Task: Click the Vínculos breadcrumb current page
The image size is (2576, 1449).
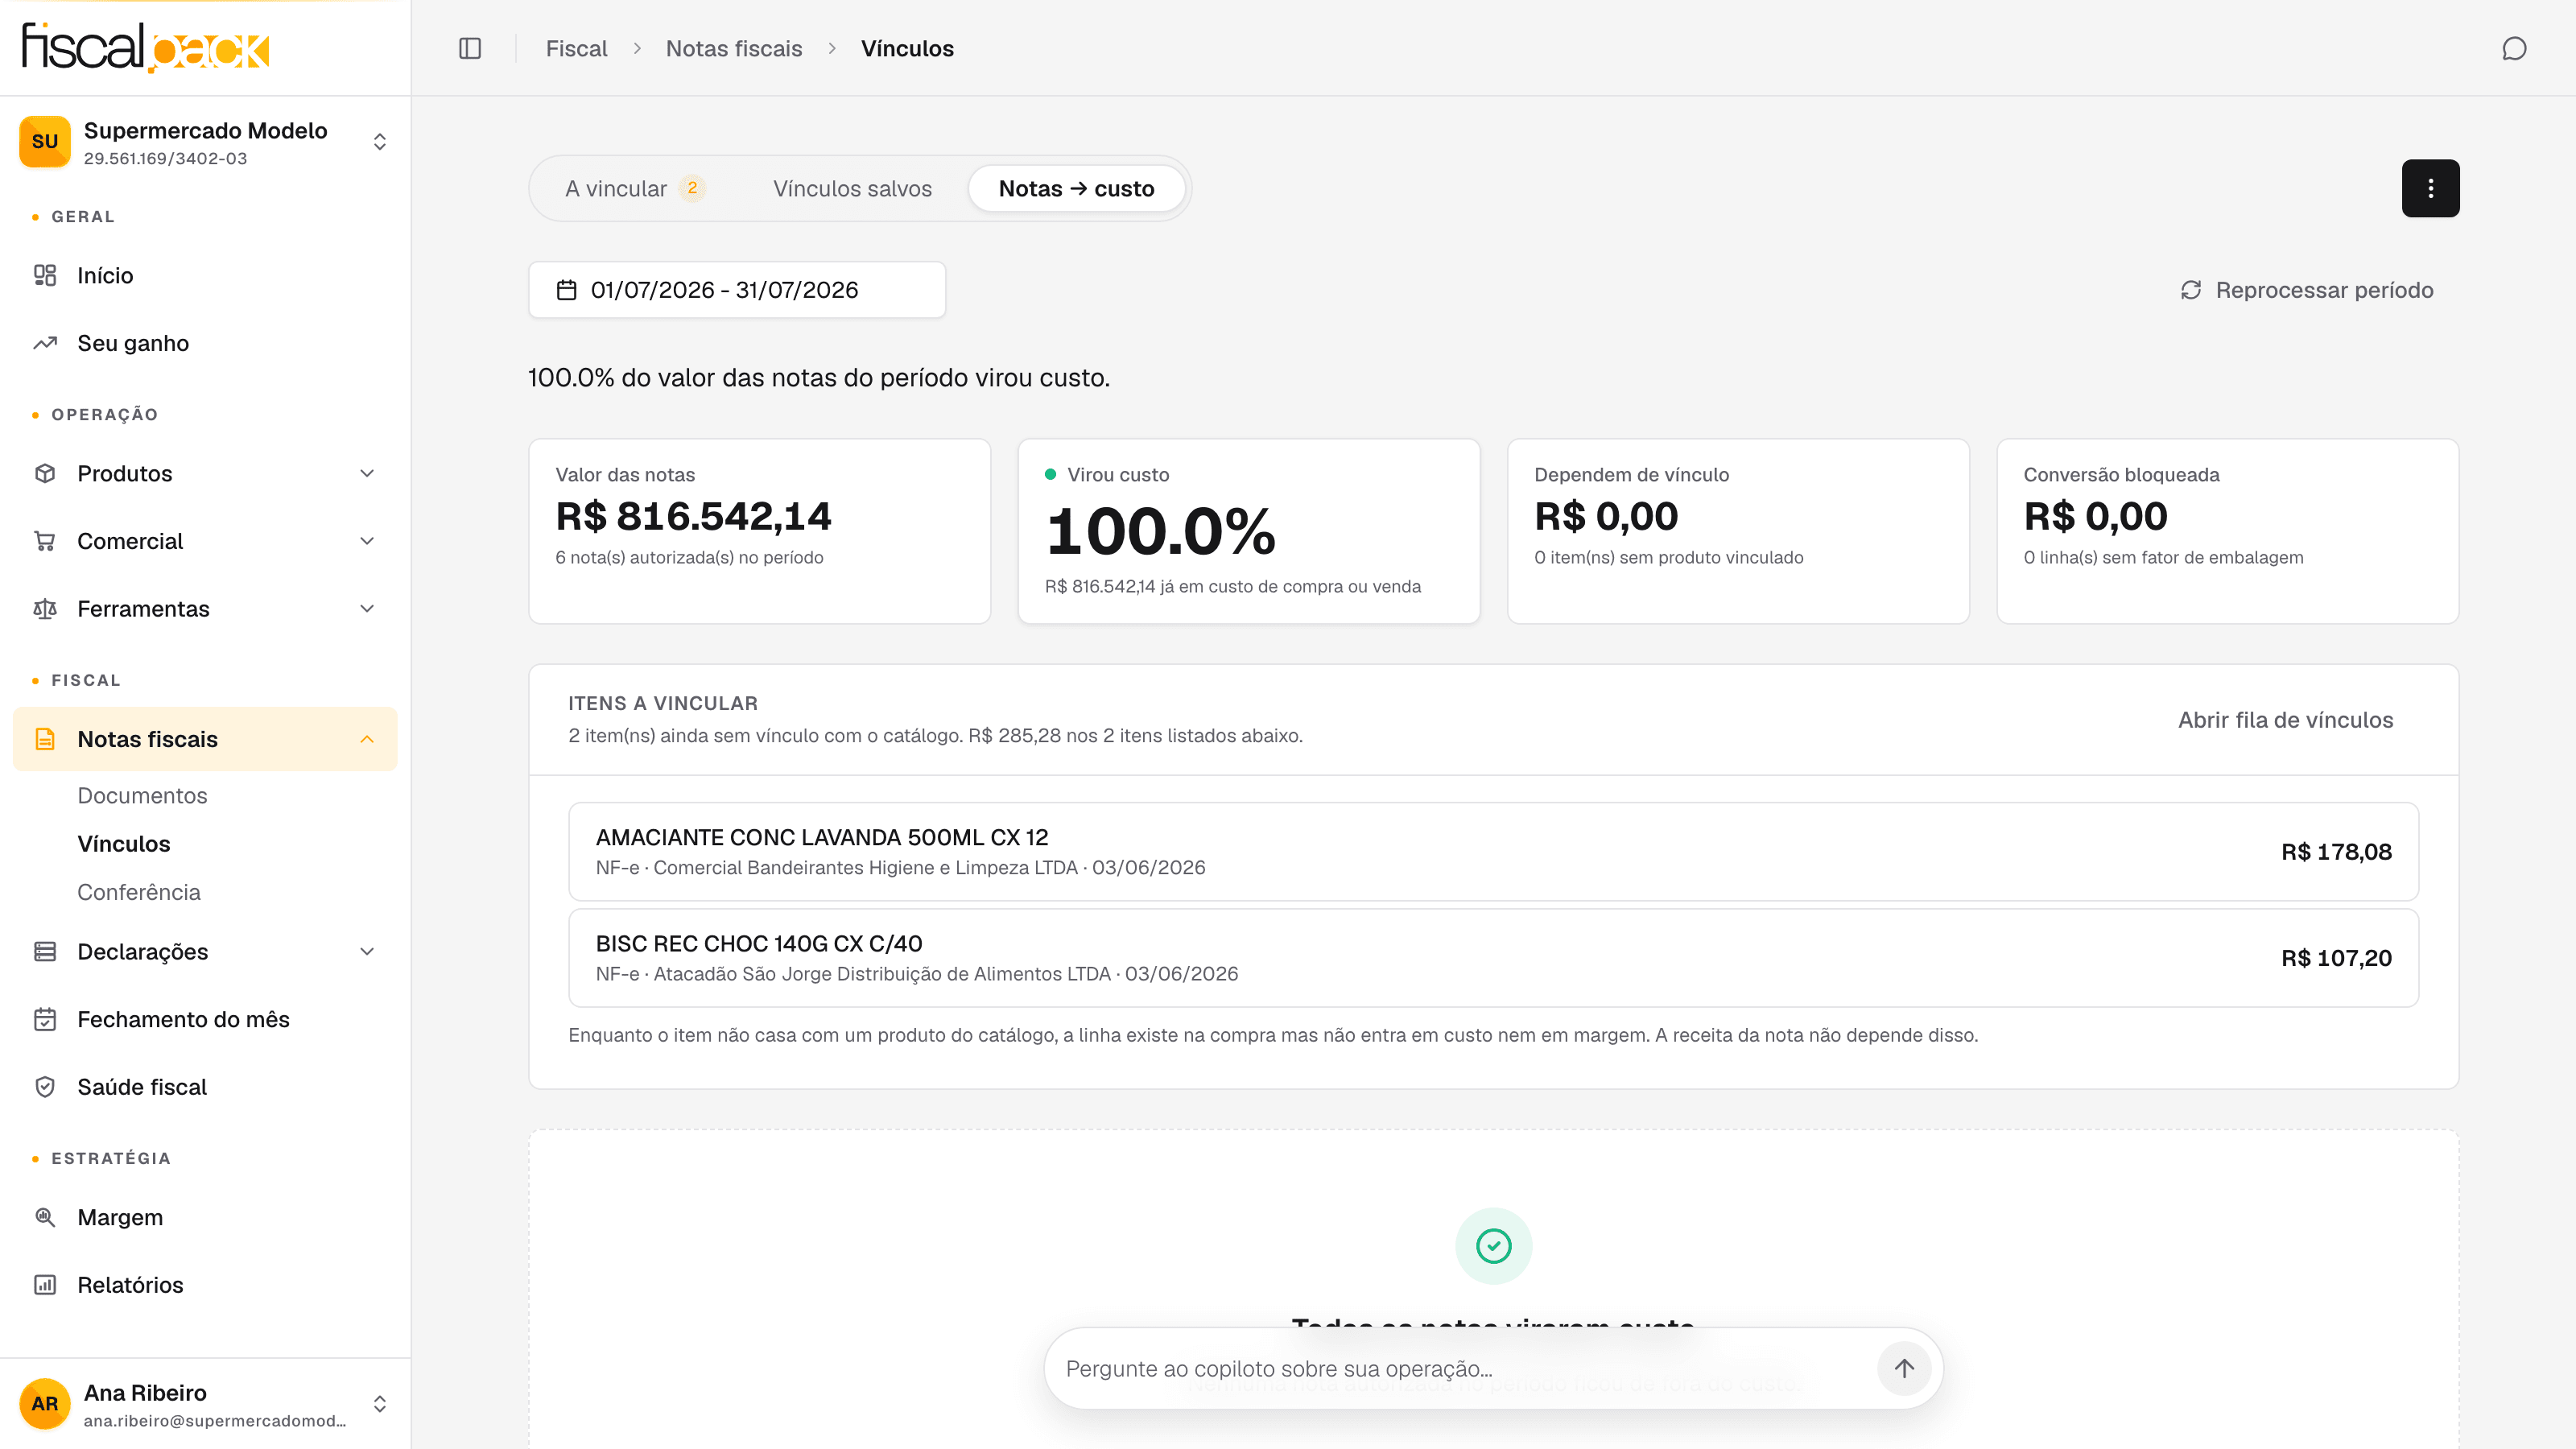Action: (x=907, y=48)
